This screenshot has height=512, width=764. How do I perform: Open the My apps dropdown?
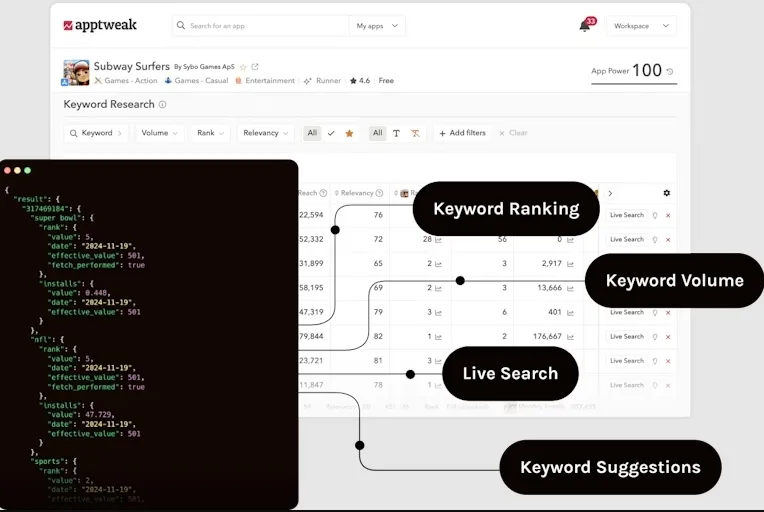(377, 26)
